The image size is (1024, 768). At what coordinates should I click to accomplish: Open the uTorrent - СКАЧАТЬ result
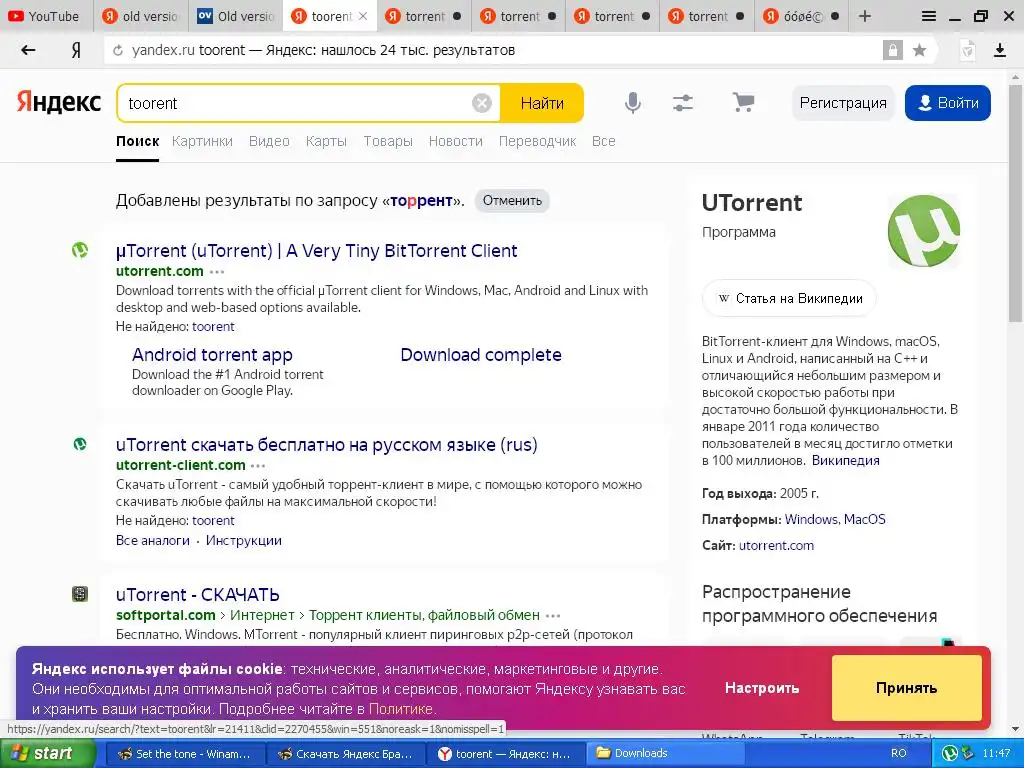click(x=198, y=595)
